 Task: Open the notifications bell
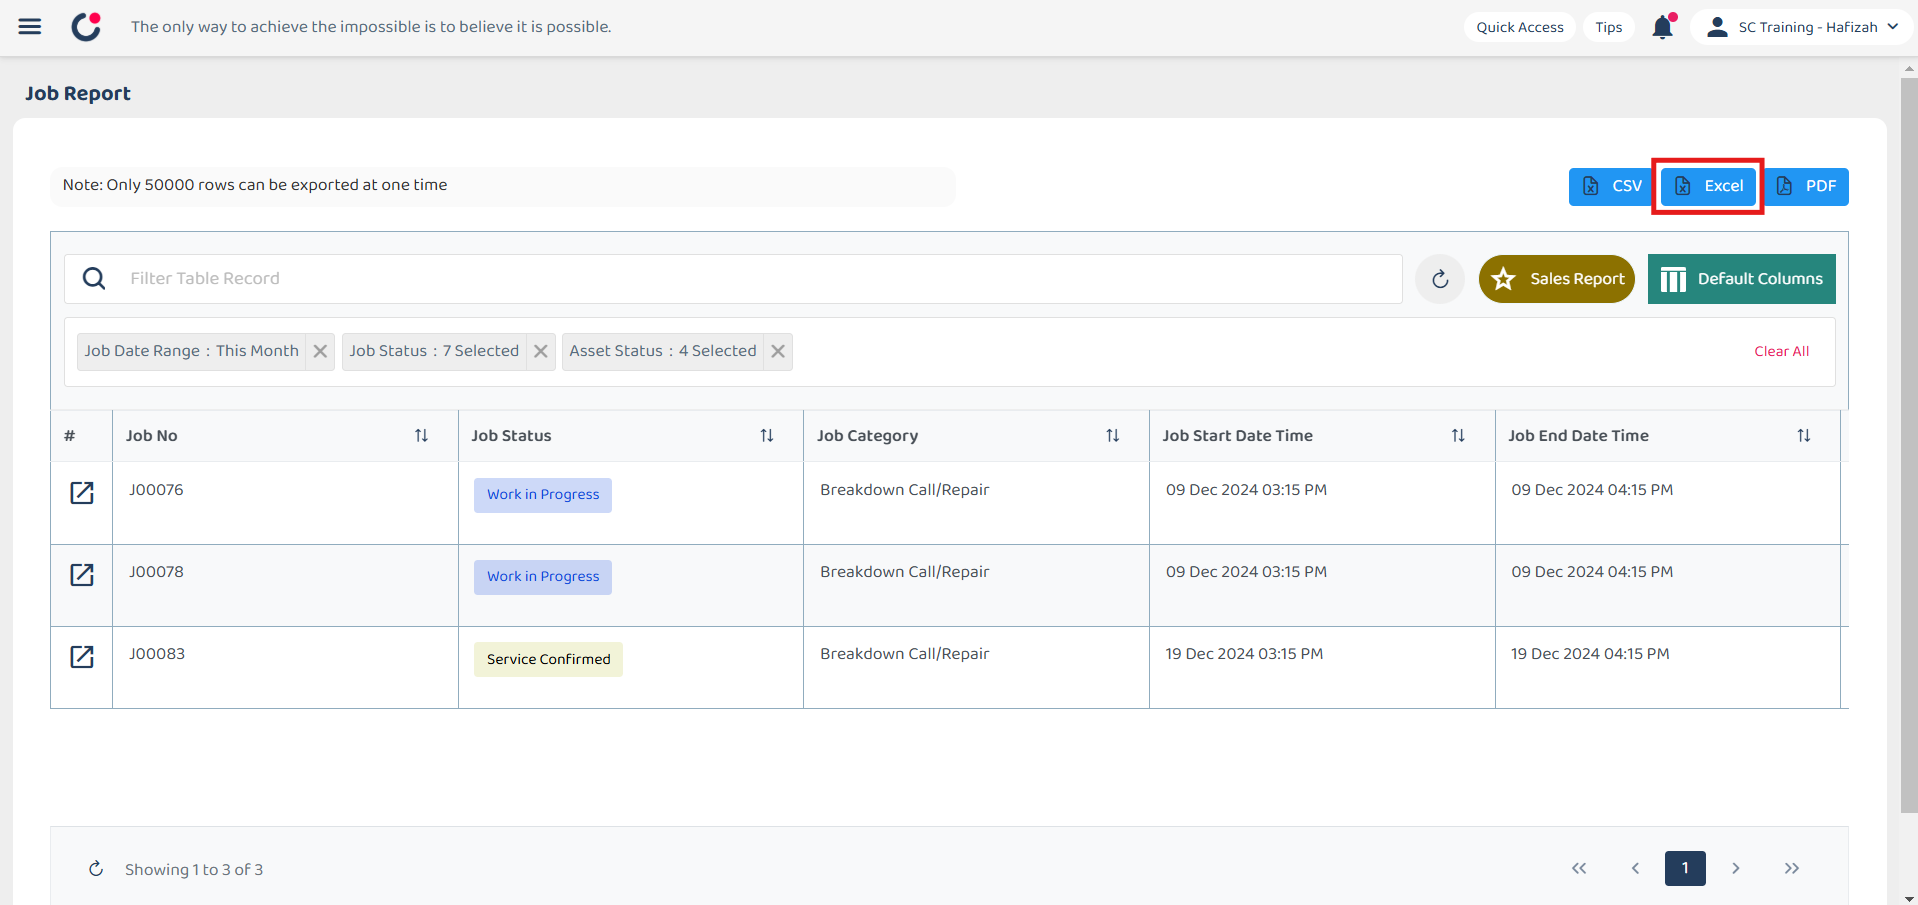(1662, 27)
